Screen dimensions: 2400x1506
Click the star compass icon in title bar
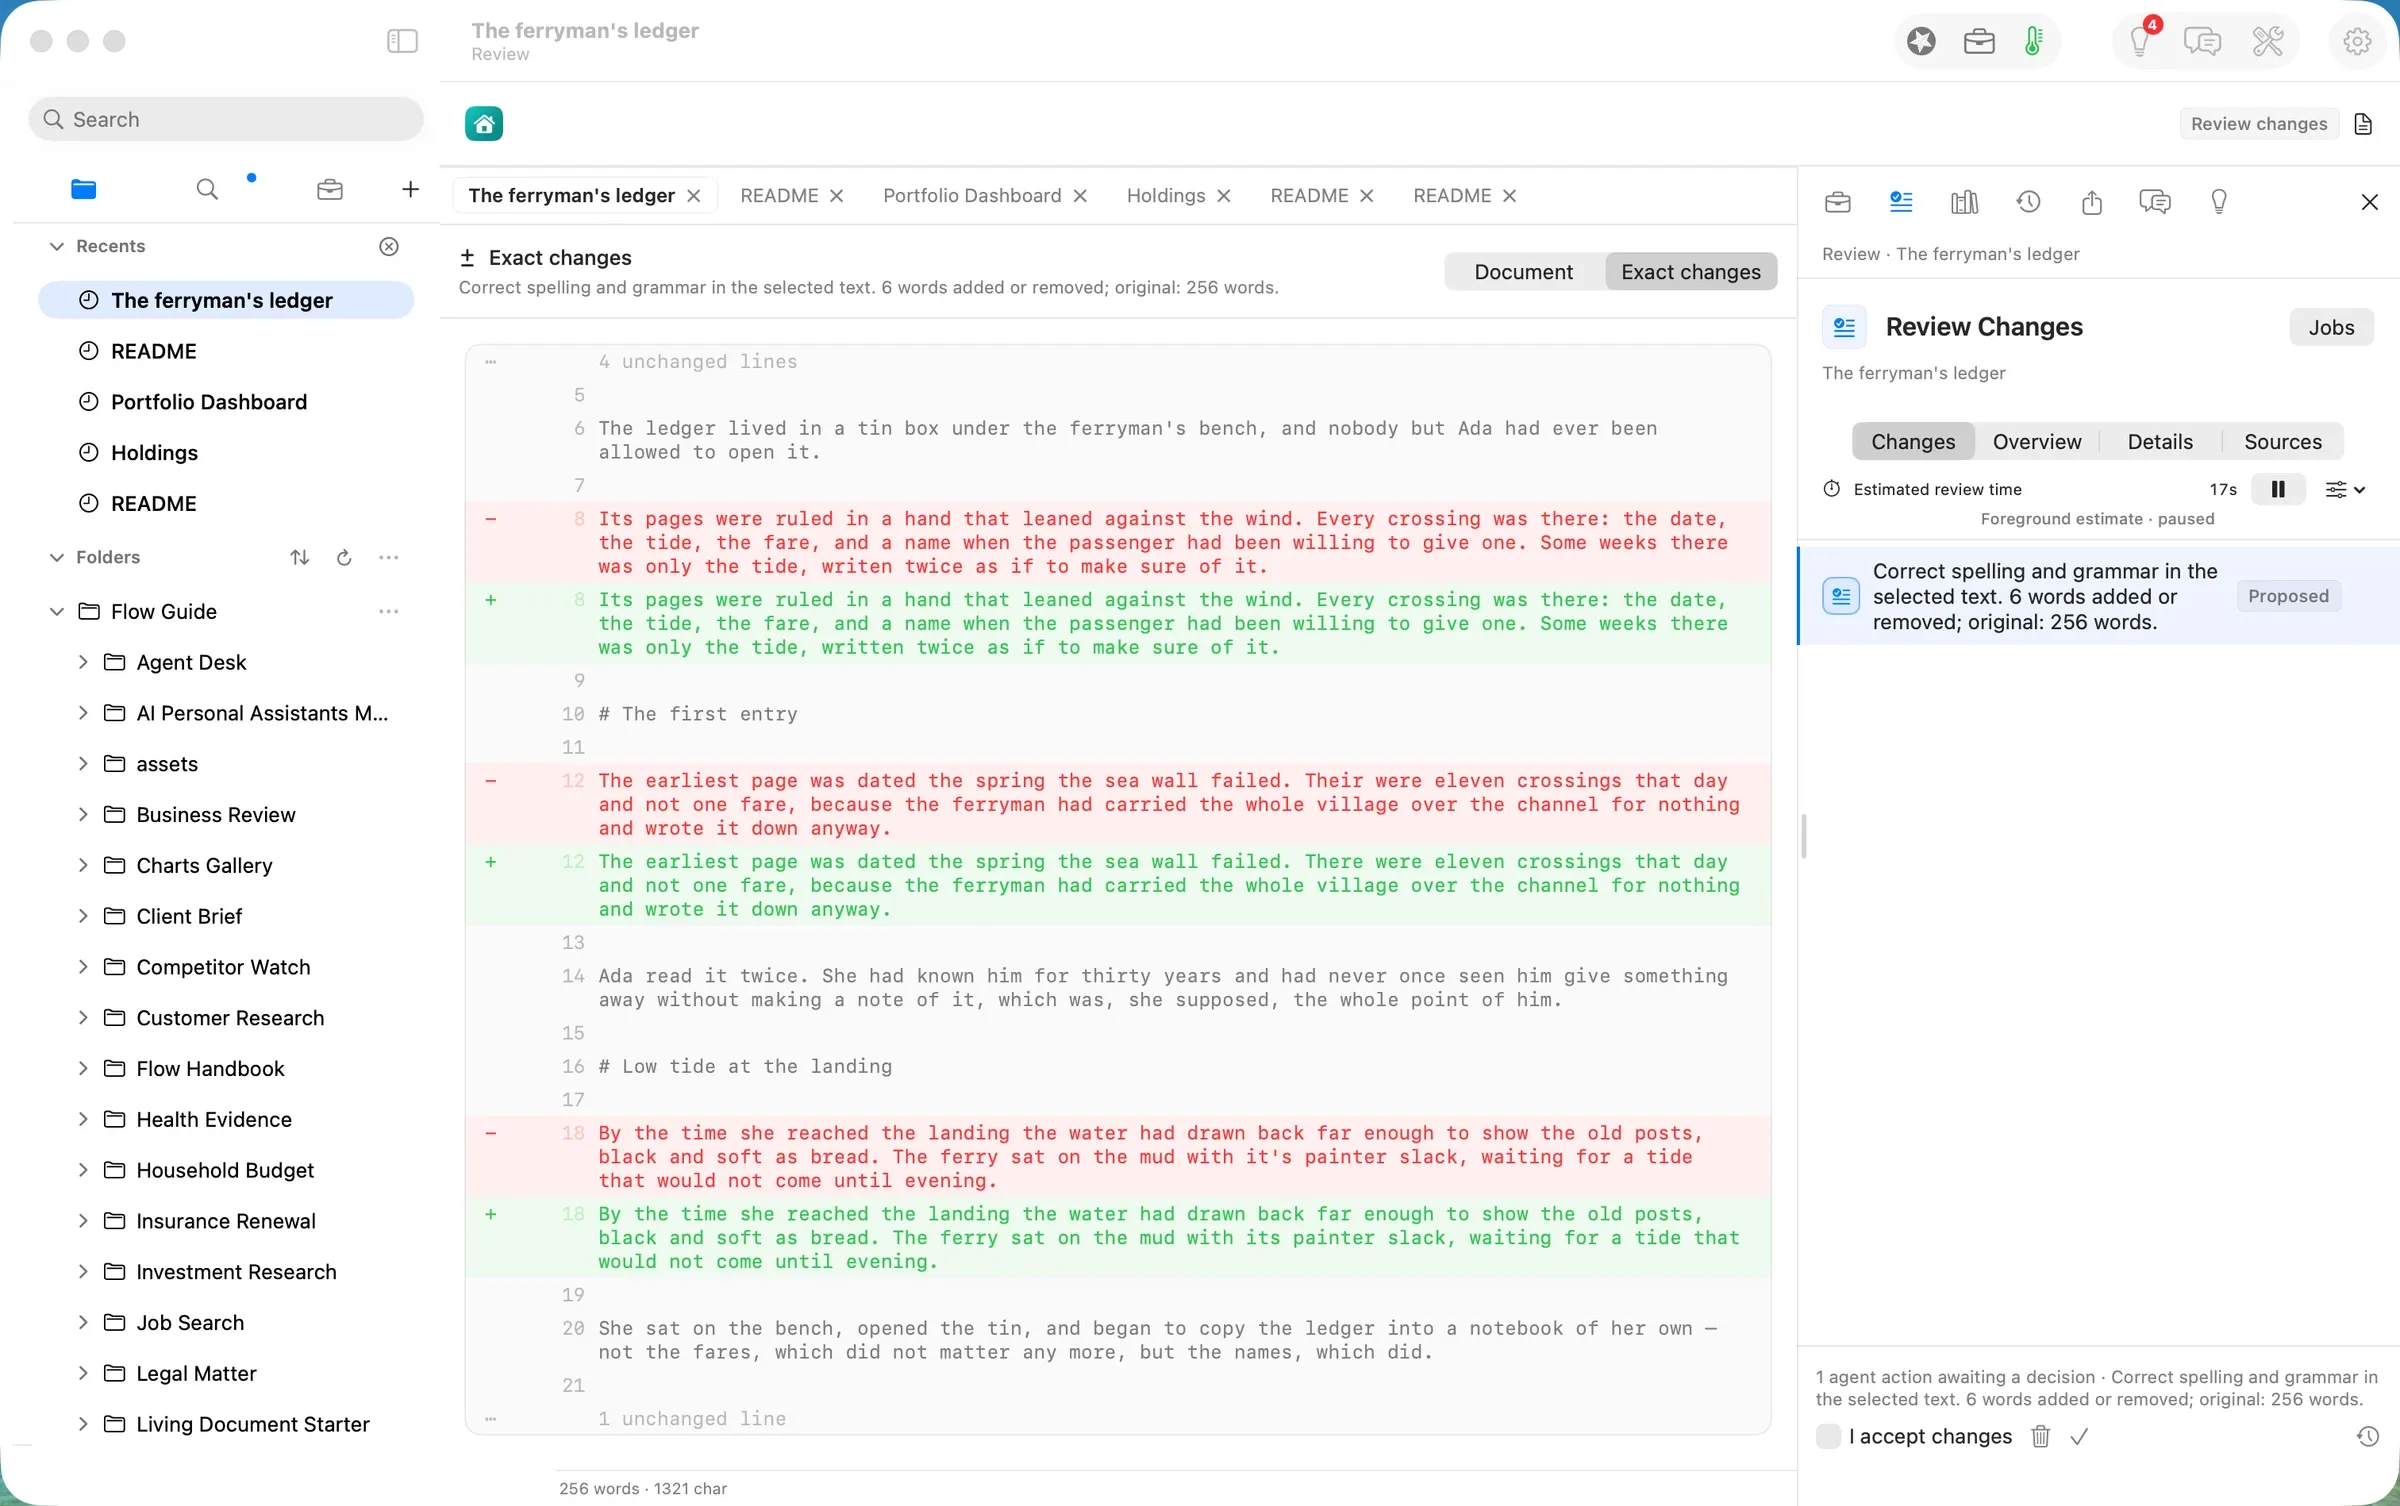pyautogui.click(x=1921, y=41)
